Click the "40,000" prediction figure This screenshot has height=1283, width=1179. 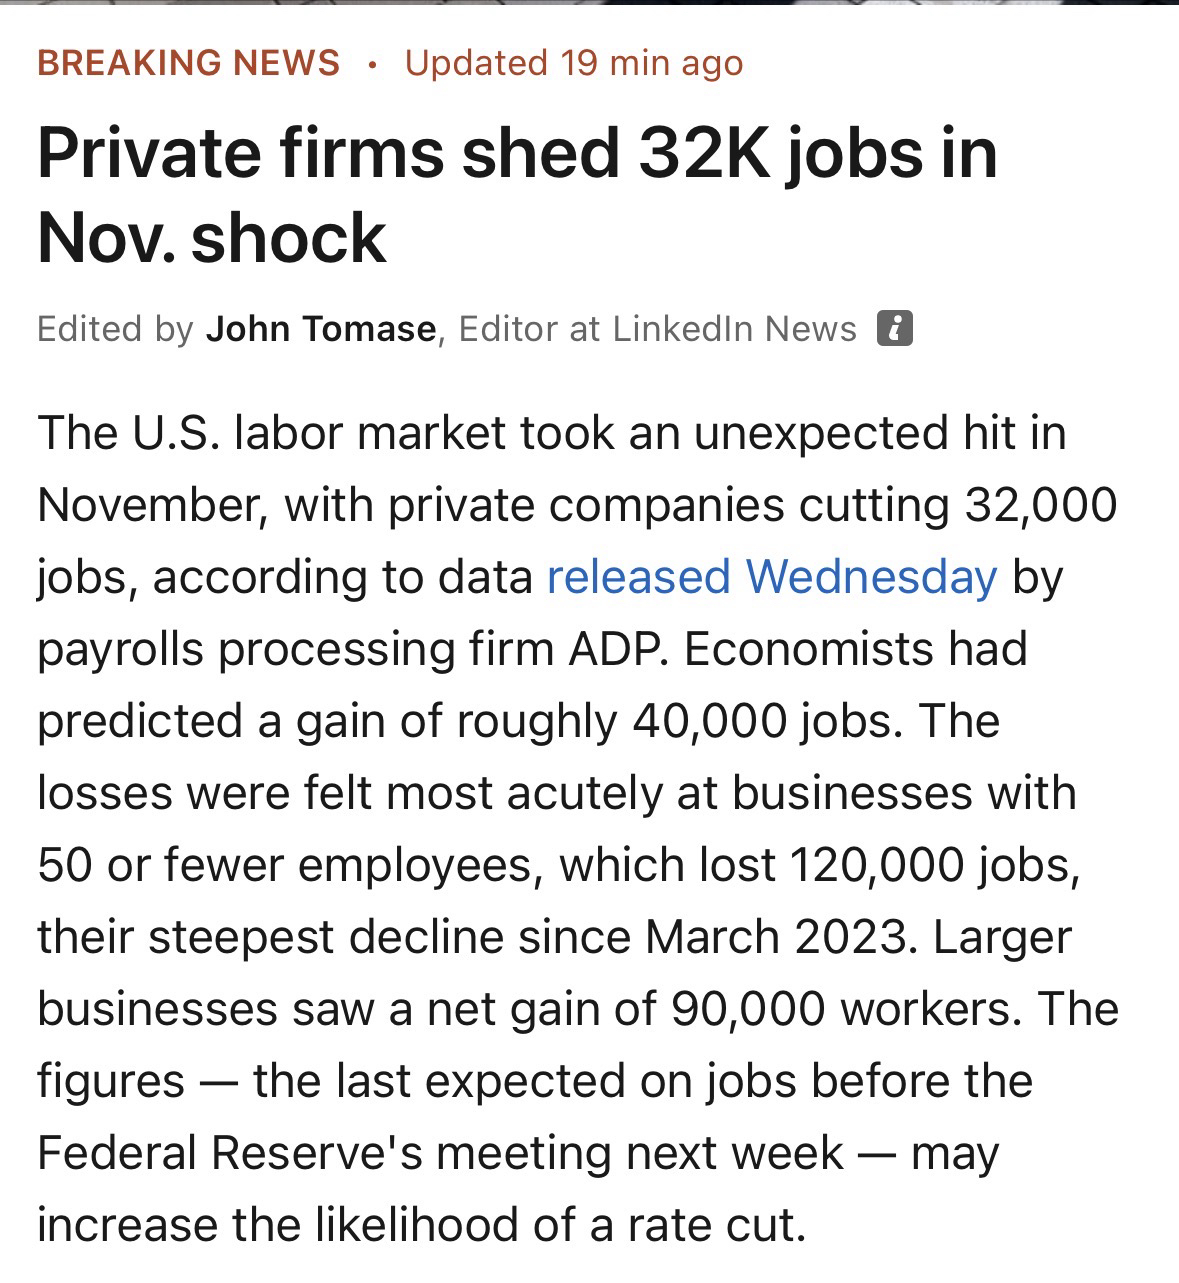tap(709, 721)
